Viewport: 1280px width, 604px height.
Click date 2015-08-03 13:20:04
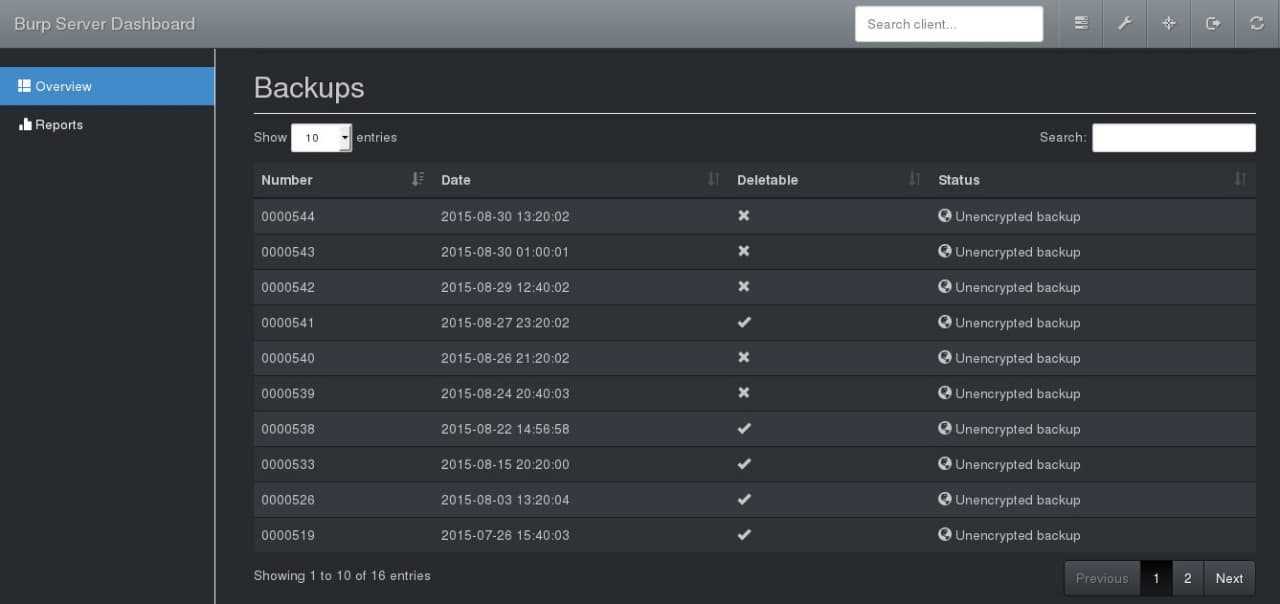tap(505, 500)
